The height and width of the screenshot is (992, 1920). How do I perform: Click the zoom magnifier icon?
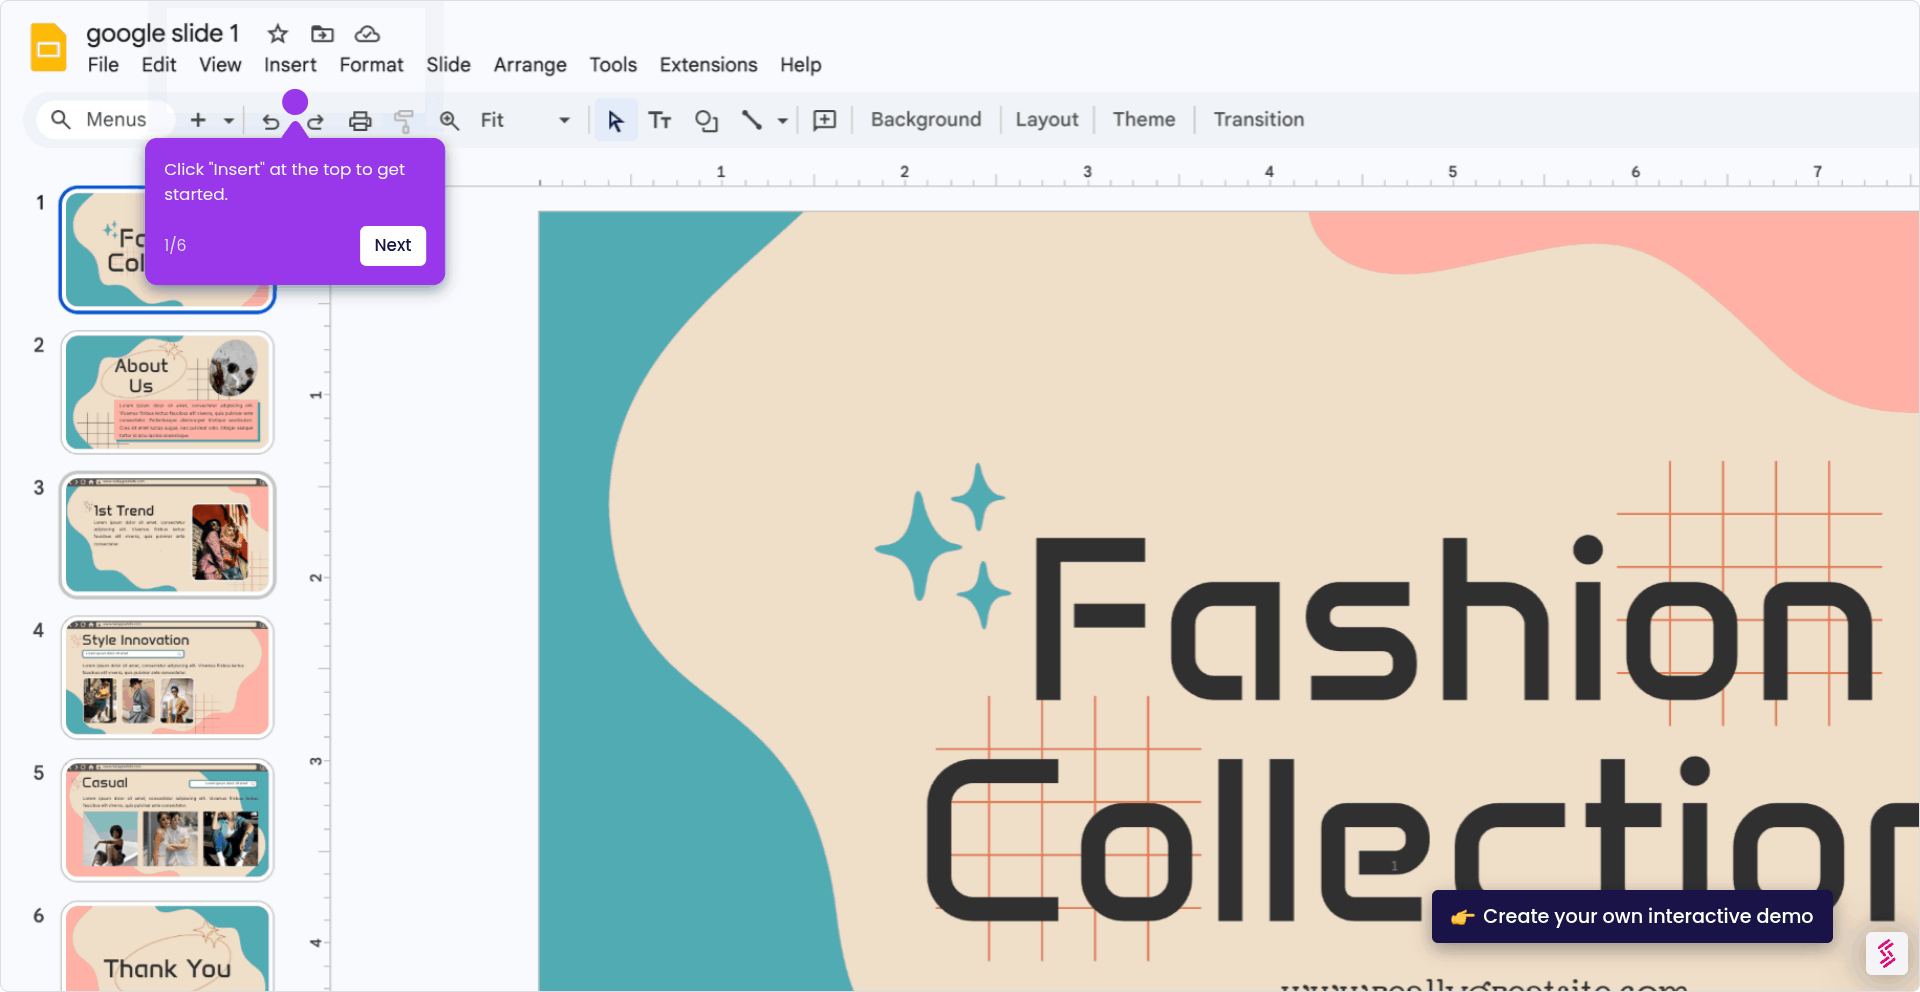point(449,120)
